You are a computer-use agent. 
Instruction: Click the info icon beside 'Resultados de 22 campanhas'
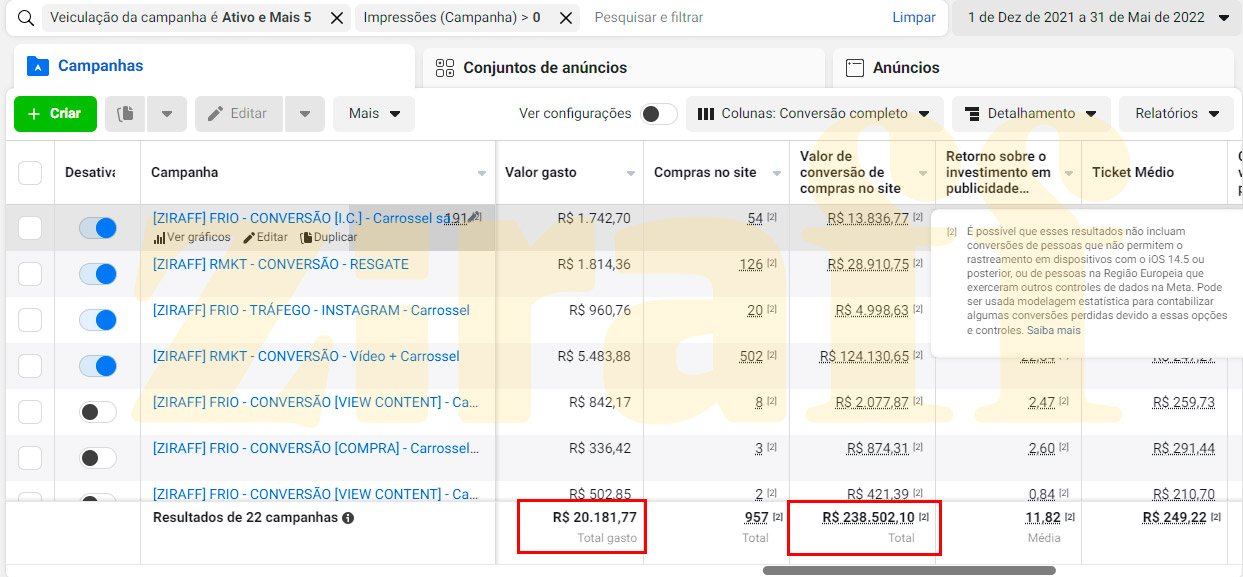pos(348,518)
